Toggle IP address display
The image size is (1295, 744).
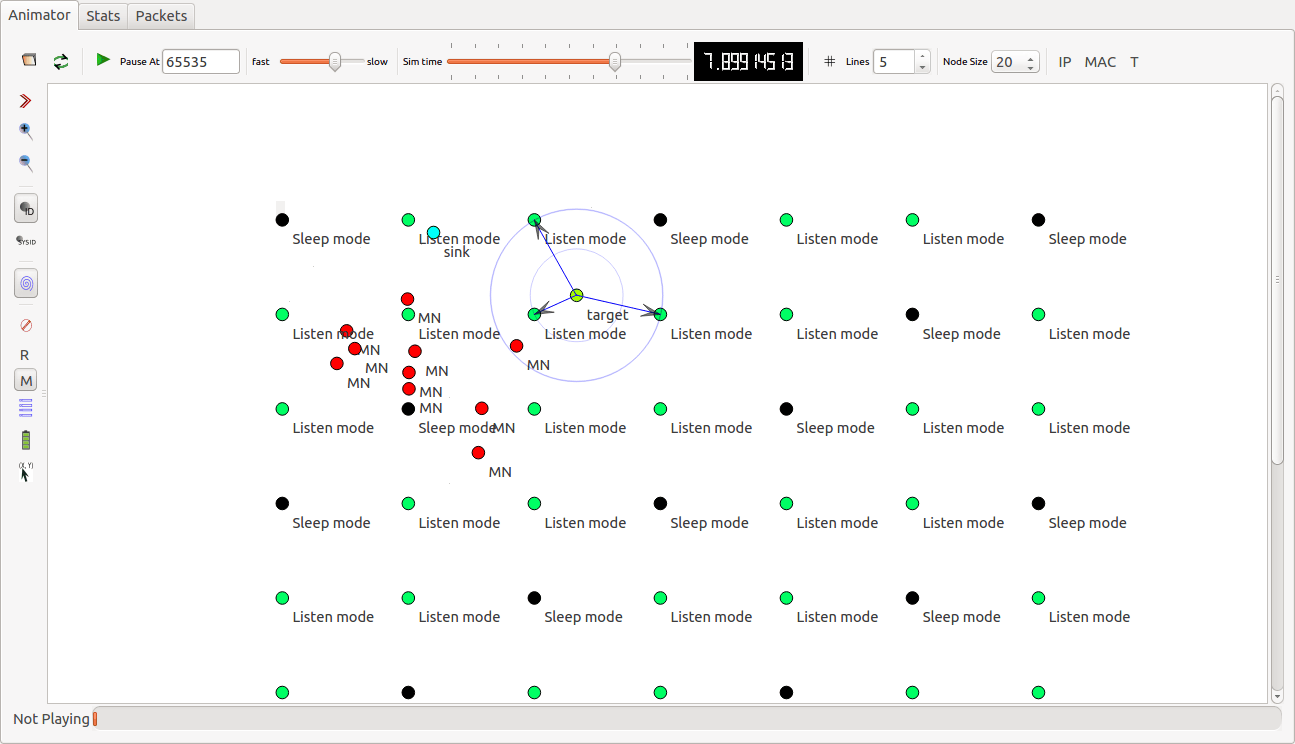point(1065,62)
